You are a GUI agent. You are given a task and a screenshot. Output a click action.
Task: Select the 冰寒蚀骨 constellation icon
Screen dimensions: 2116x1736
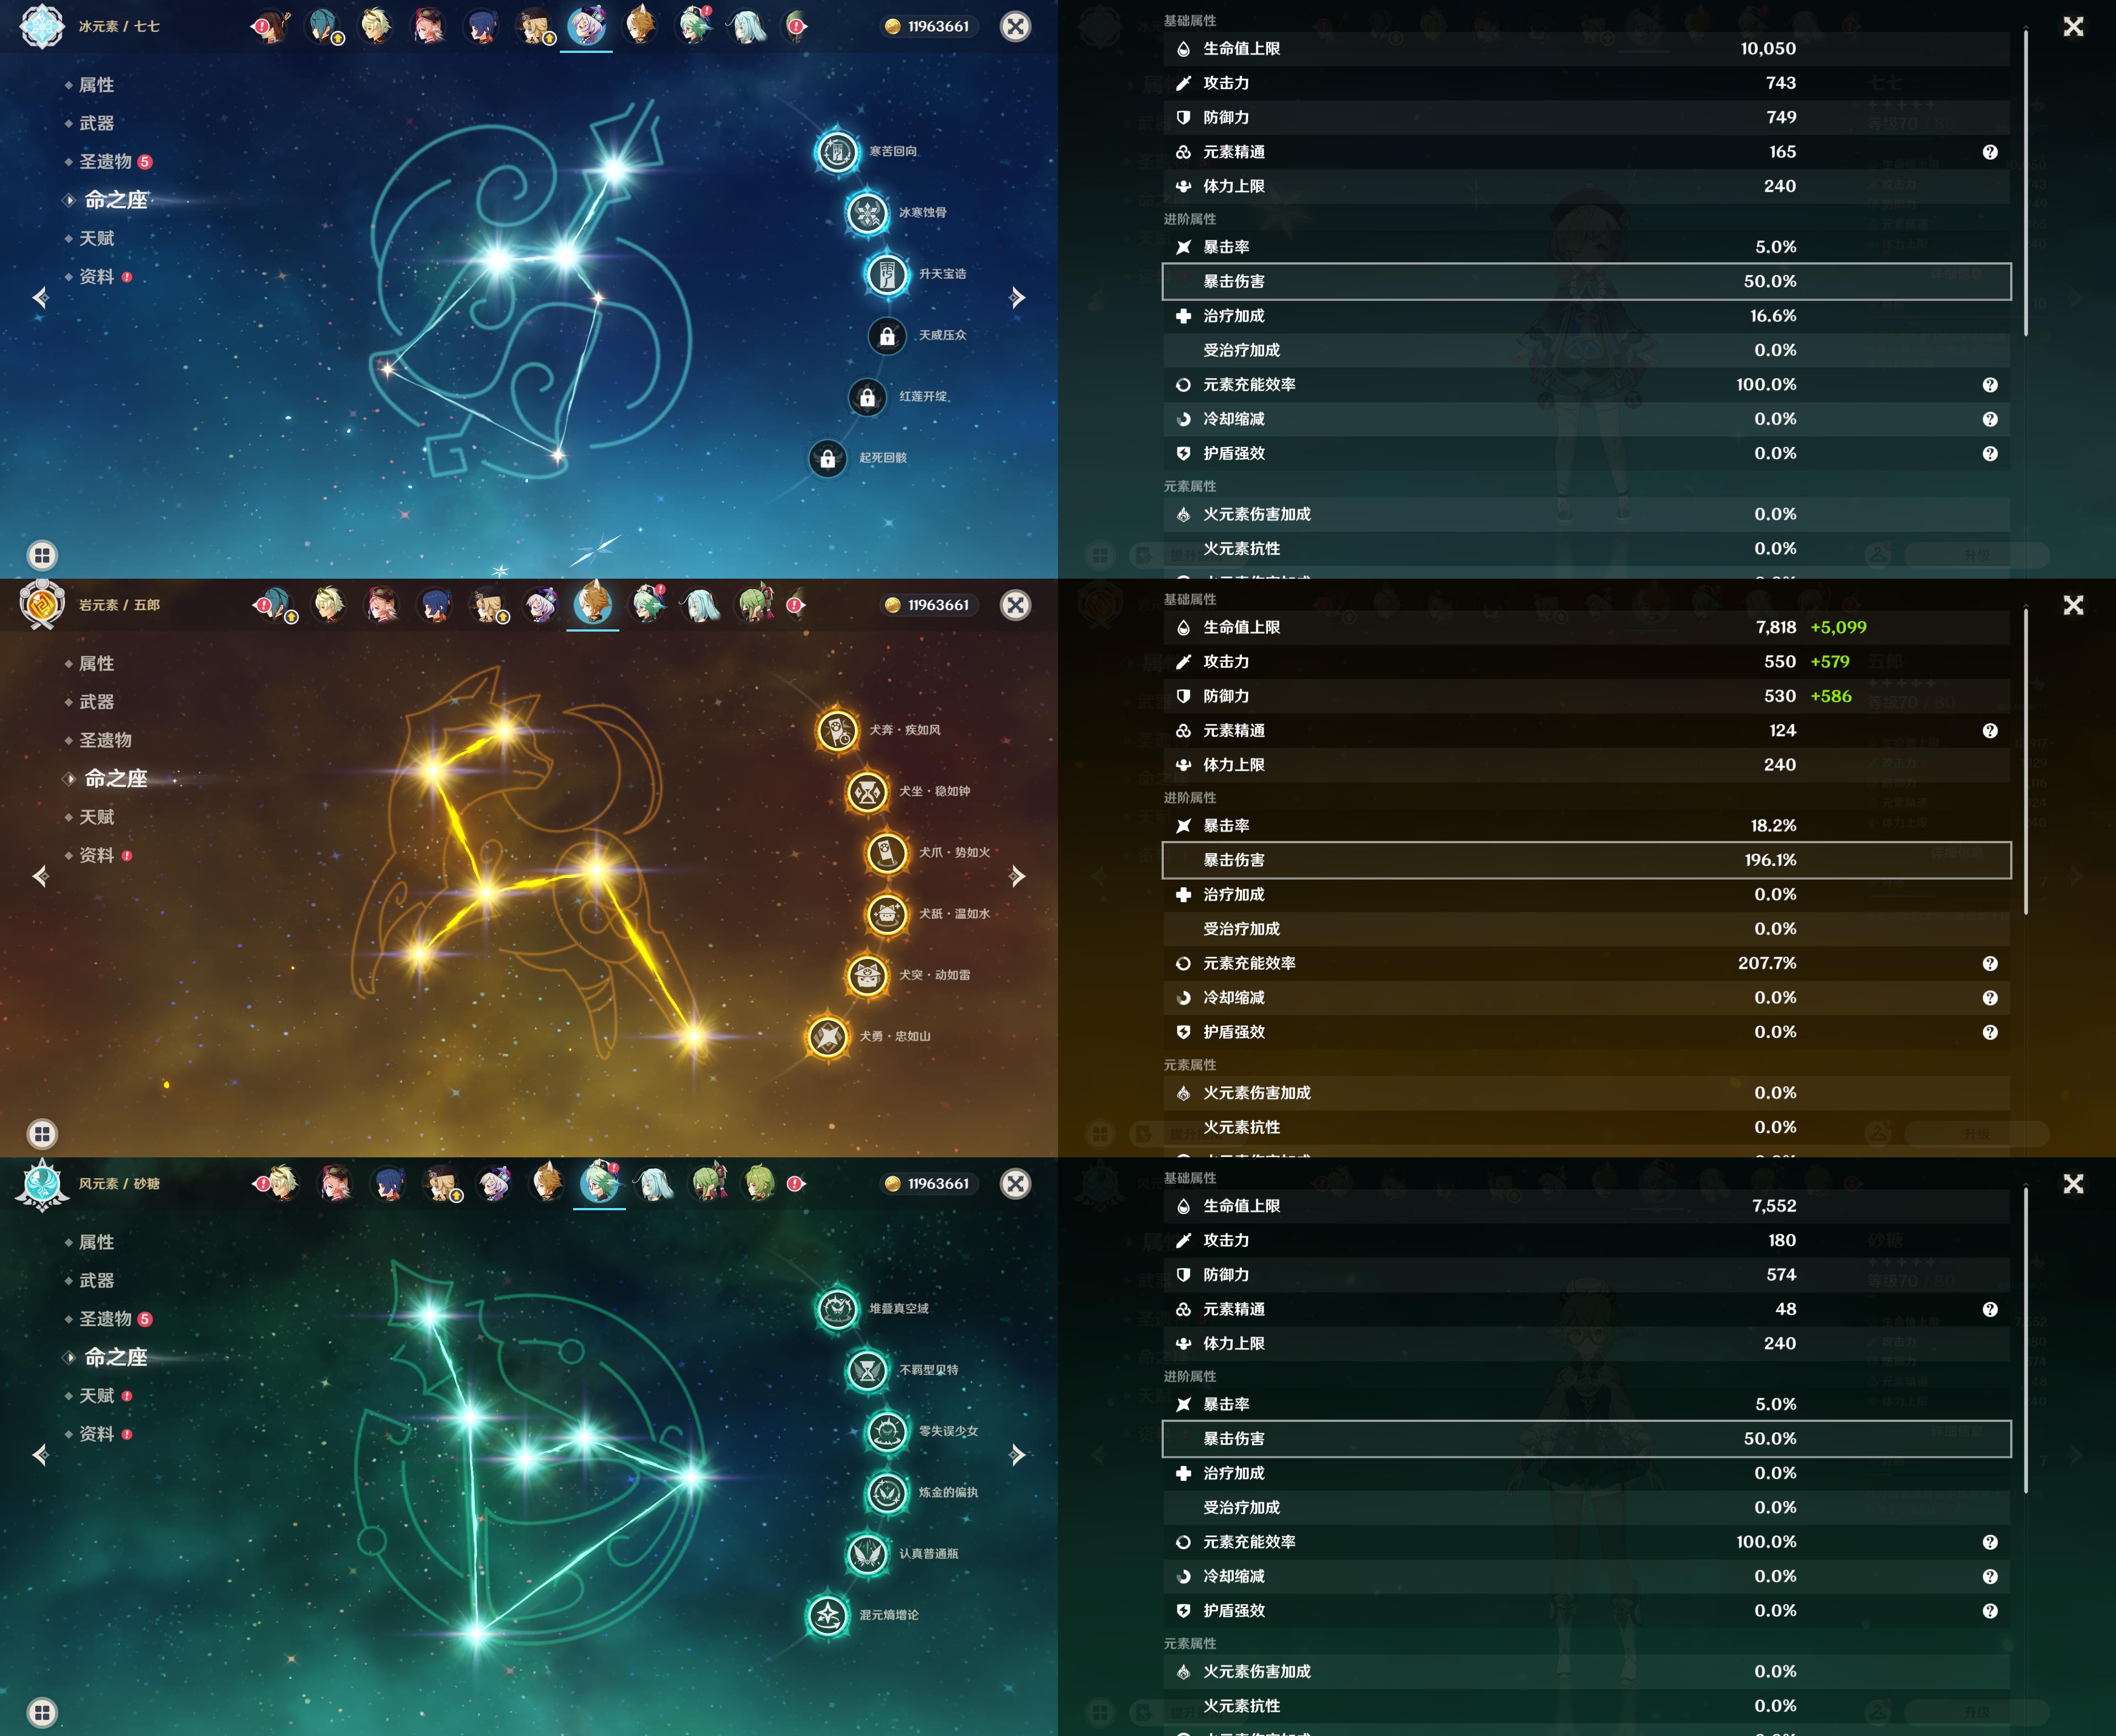(867, 213)
